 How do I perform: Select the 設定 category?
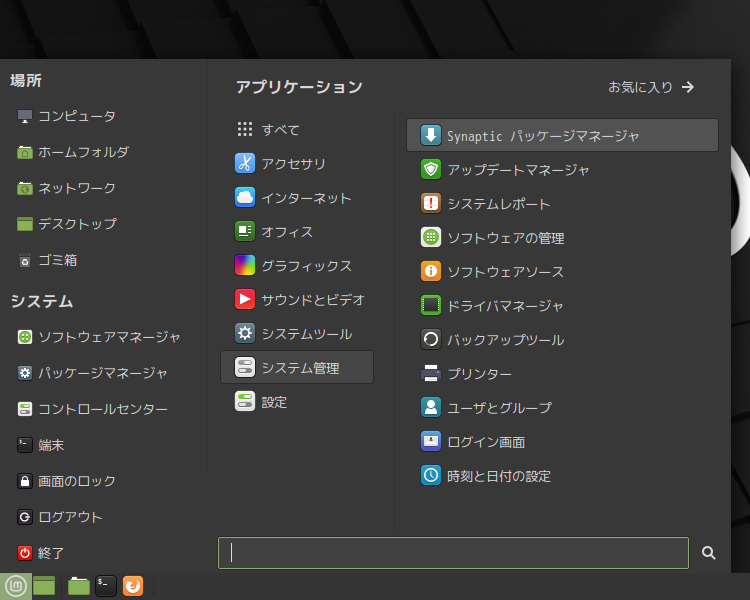pos(297,402)
